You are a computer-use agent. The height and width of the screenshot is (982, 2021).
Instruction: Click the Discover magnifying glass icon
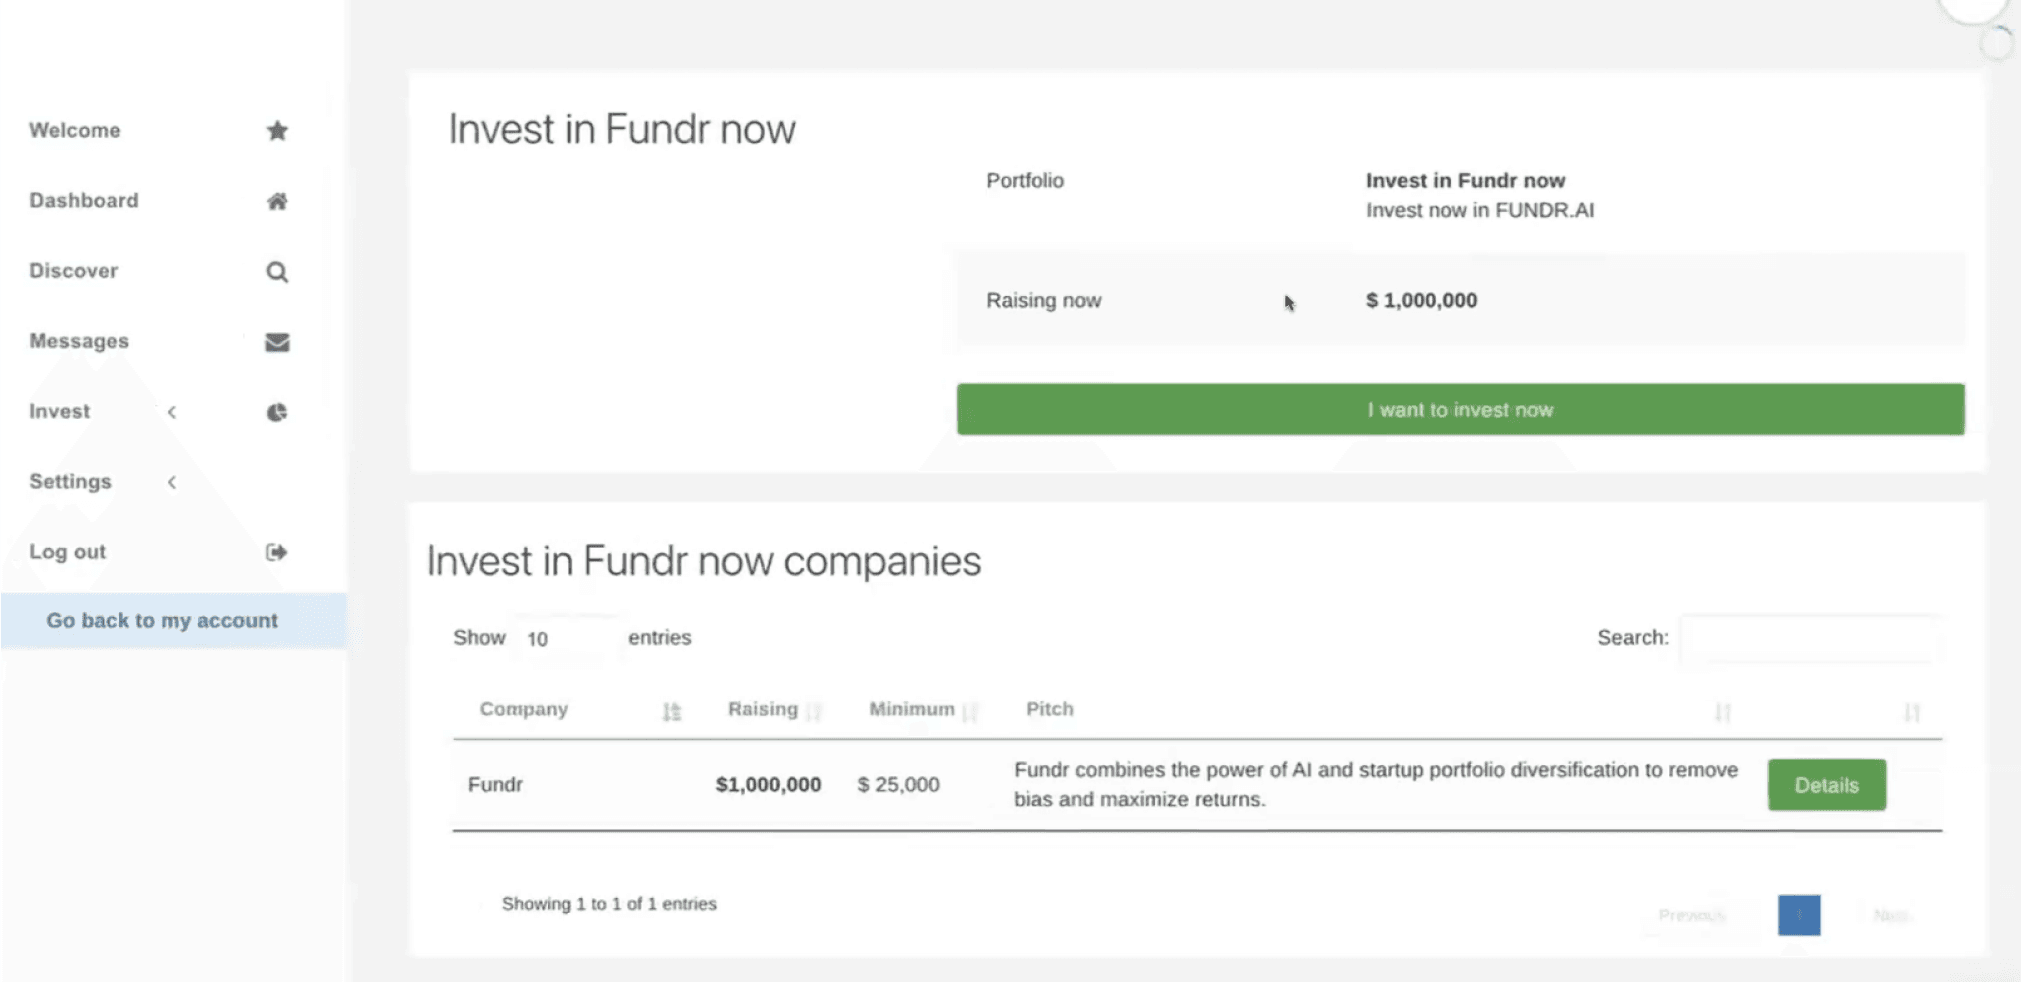coord(277,272)
